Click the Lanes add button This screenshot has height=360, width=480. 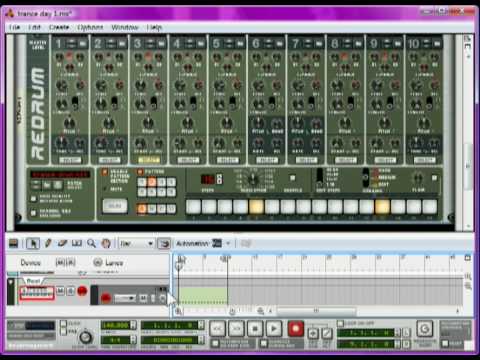(x=97, y=263)
